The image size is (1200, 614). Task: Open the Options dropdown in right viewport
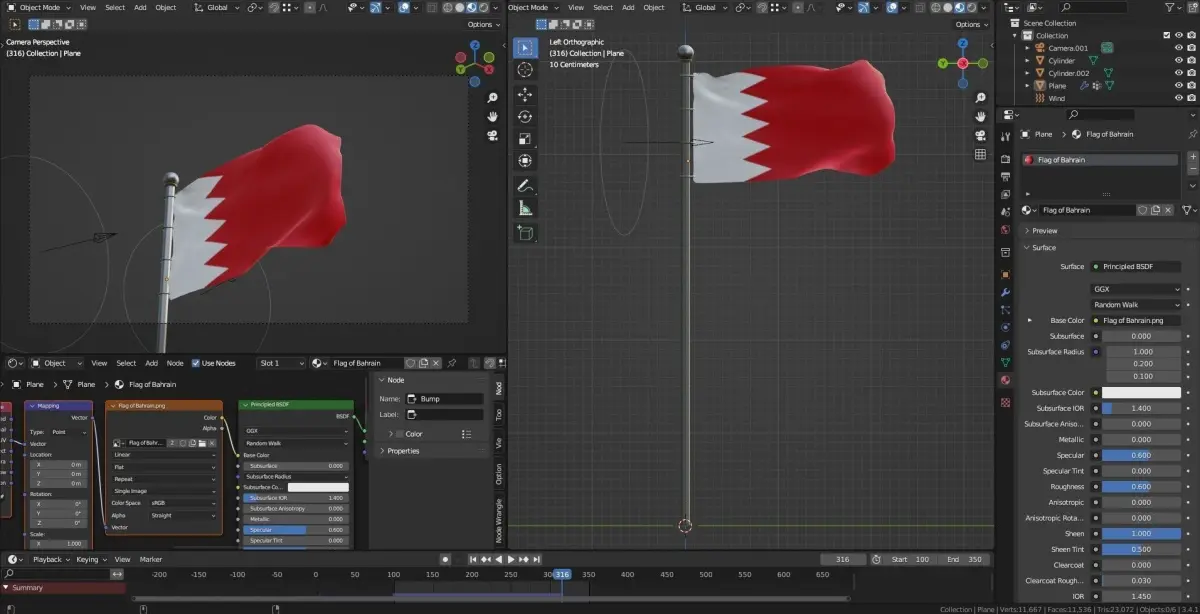pyautogui.click(x=969, y=24)
